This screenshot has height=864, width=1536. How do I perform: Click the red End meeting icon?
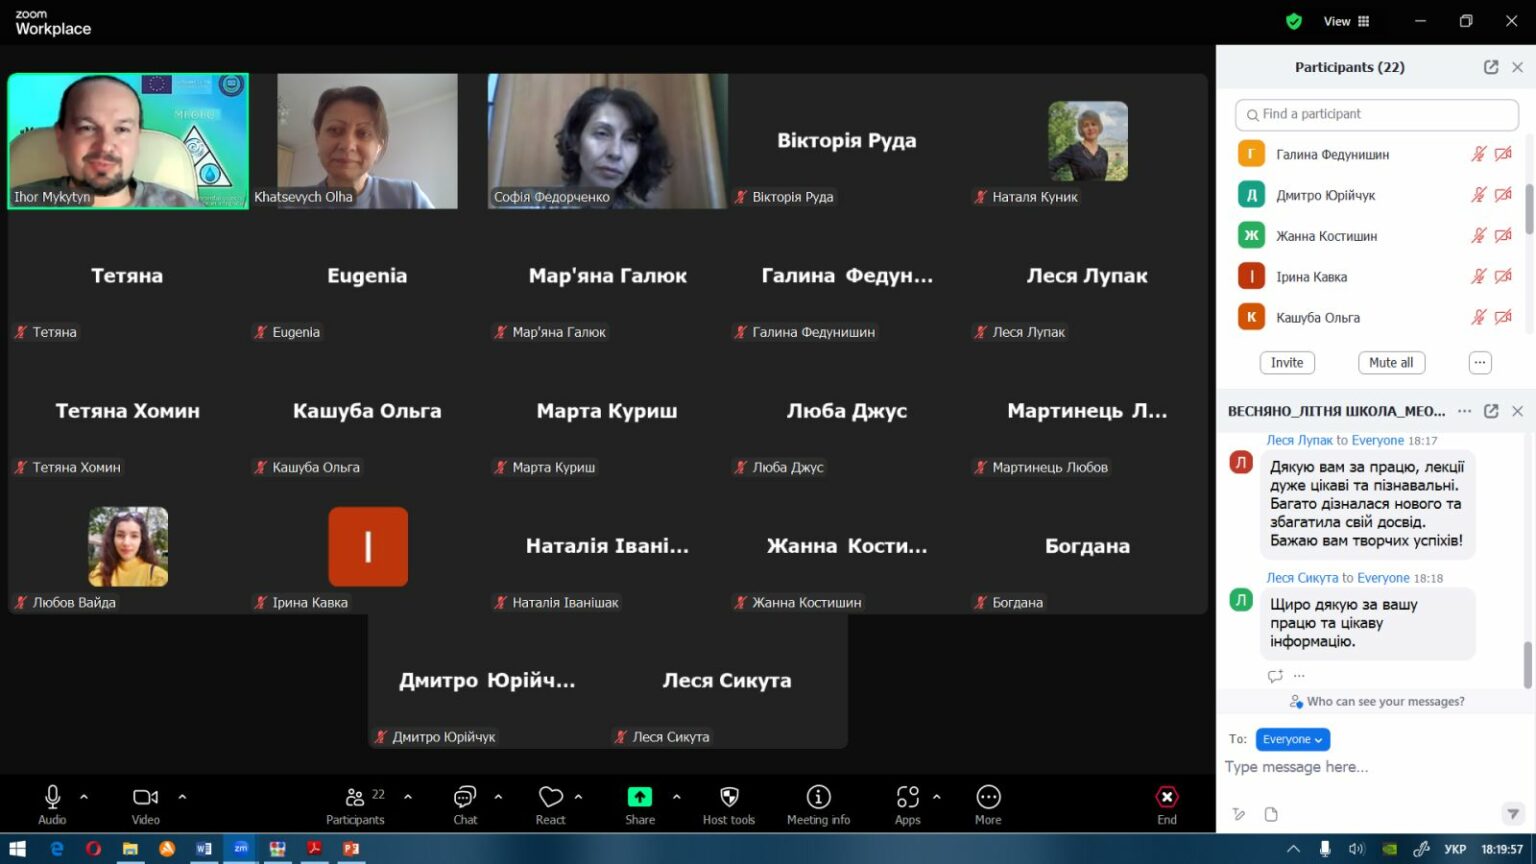tap(1167, 797)
